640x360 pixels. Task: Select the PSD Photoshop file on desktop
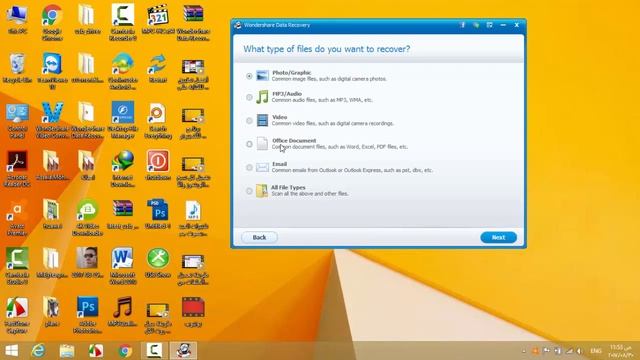(158, 214)
